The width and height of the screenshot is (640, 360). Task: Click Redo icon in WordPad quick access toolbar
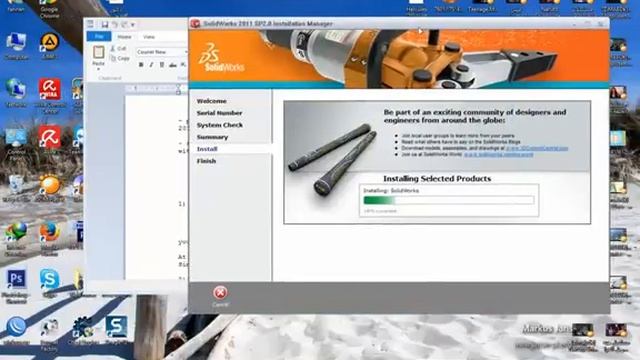click(124, 25)
